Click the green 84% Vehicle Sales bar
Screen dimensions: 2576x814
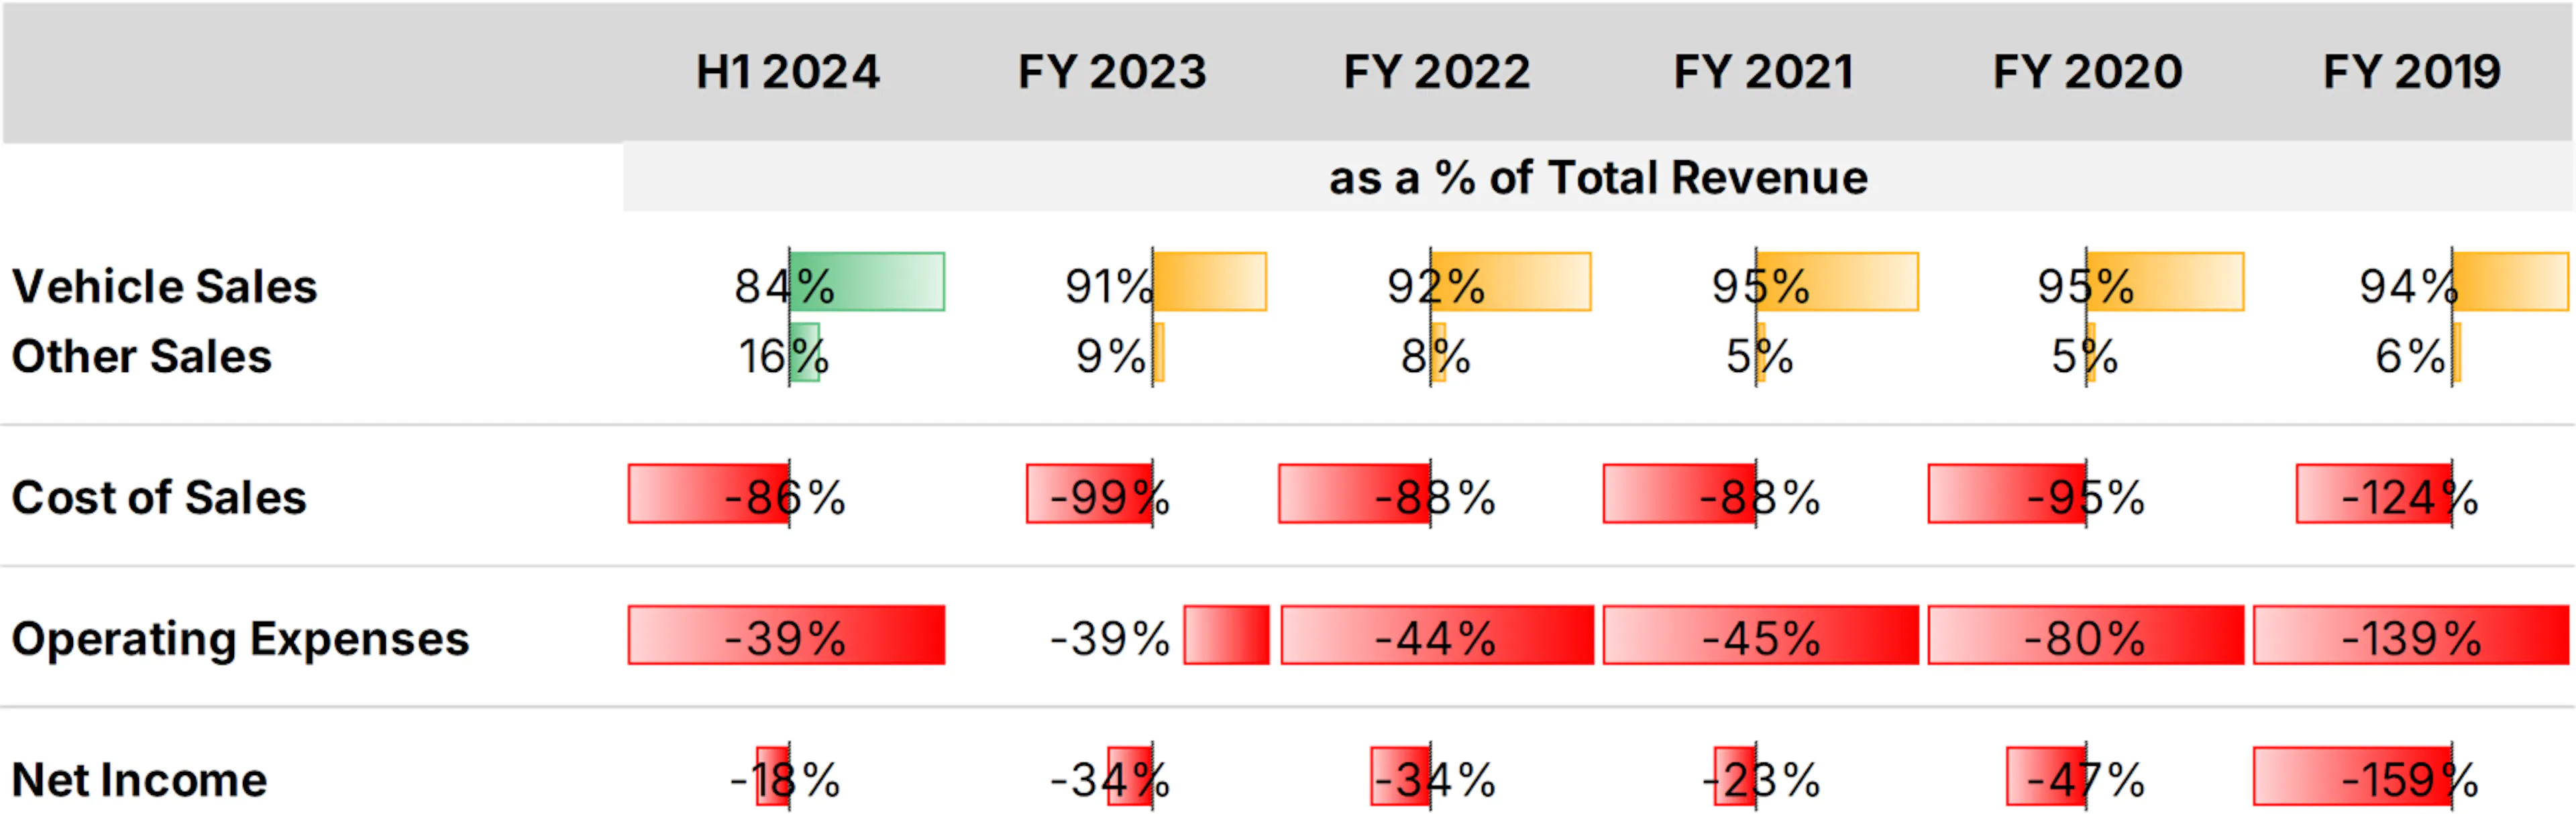[867, 282]
